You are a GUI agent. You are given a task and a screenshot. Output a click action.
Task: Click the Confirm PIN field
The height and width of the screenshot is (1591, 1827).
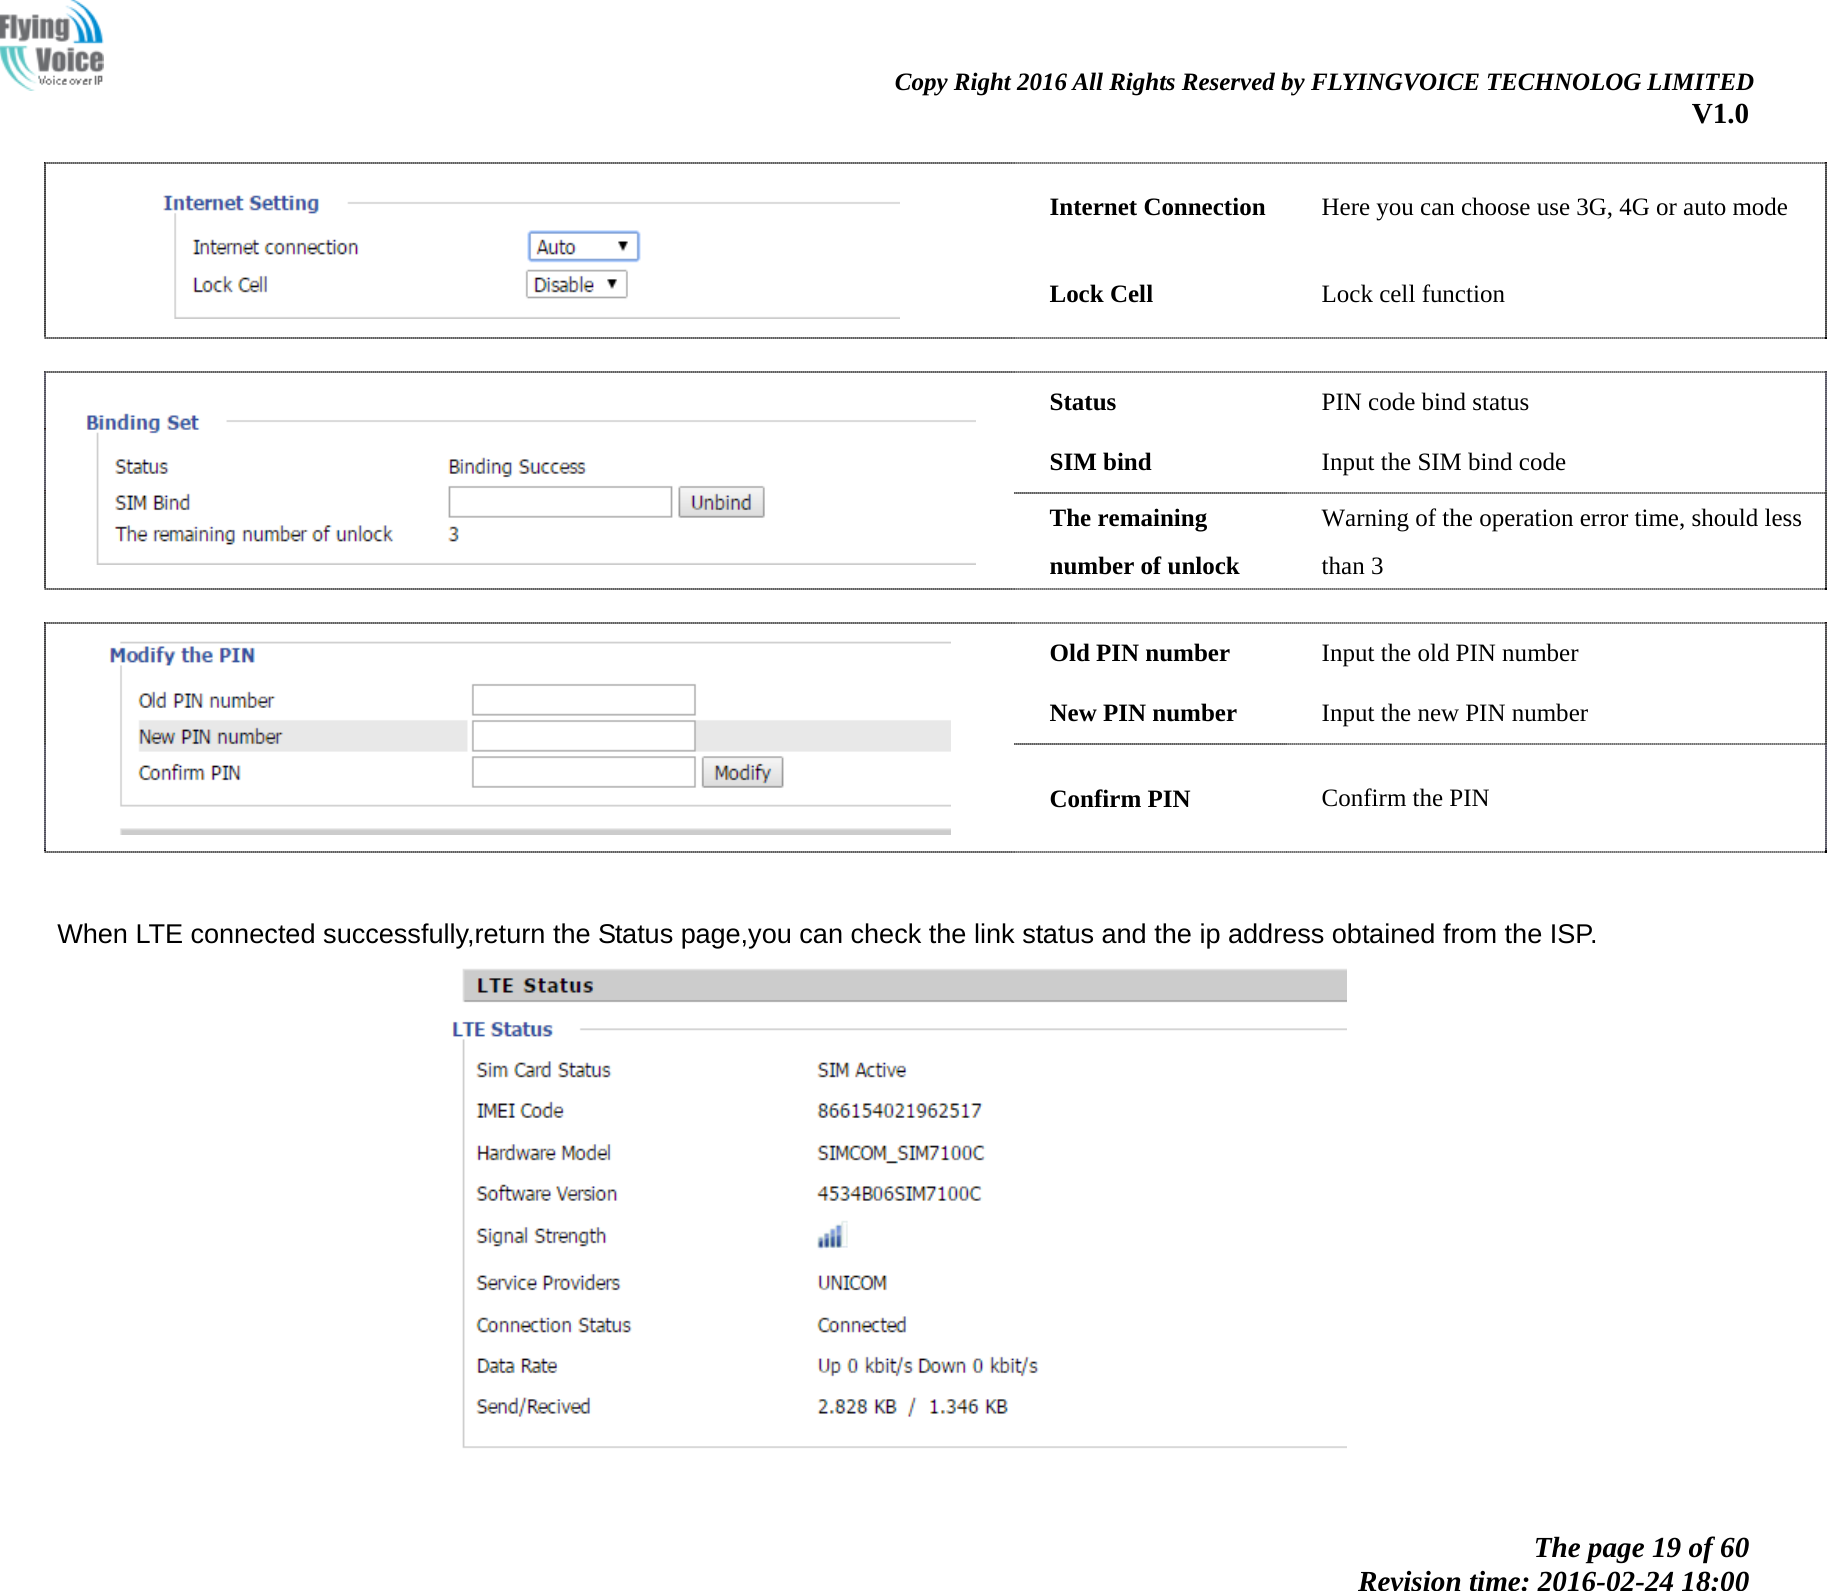pos(583,771)
